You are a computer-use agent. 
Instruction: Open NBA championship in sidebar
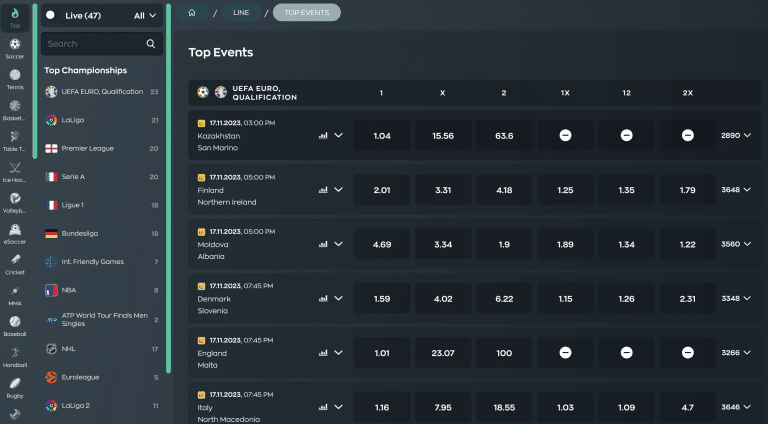pos(102,290)
